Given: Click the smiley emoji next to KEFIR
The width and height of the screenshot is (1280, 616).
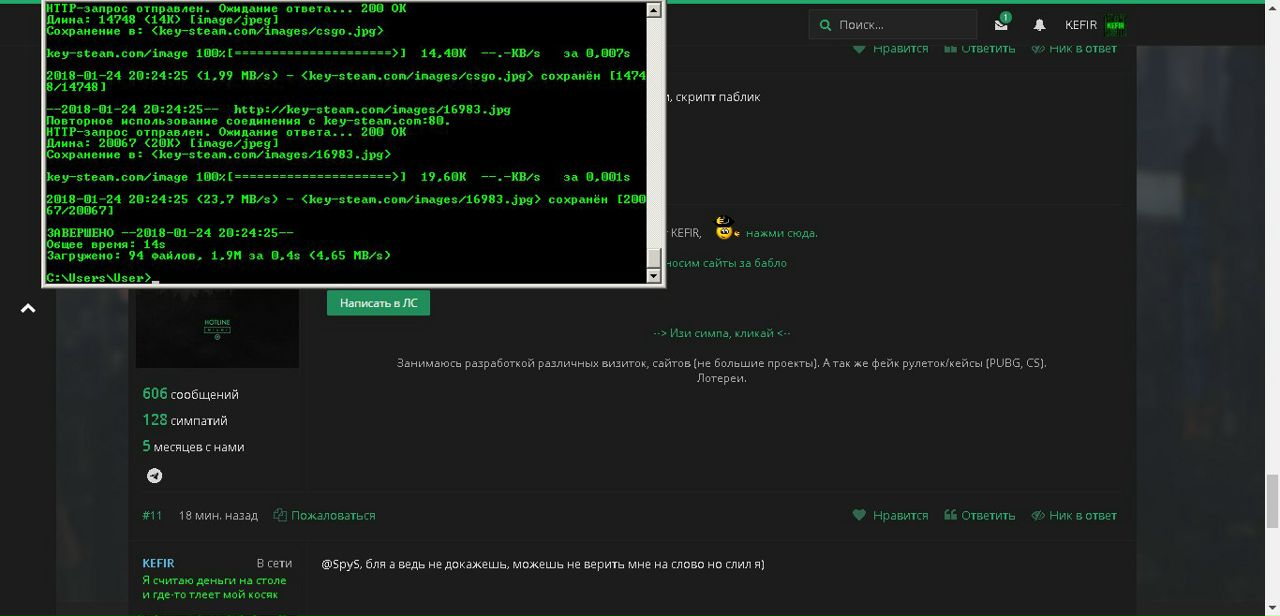Looking at the screenshot, I should click(x=727, y=231).
